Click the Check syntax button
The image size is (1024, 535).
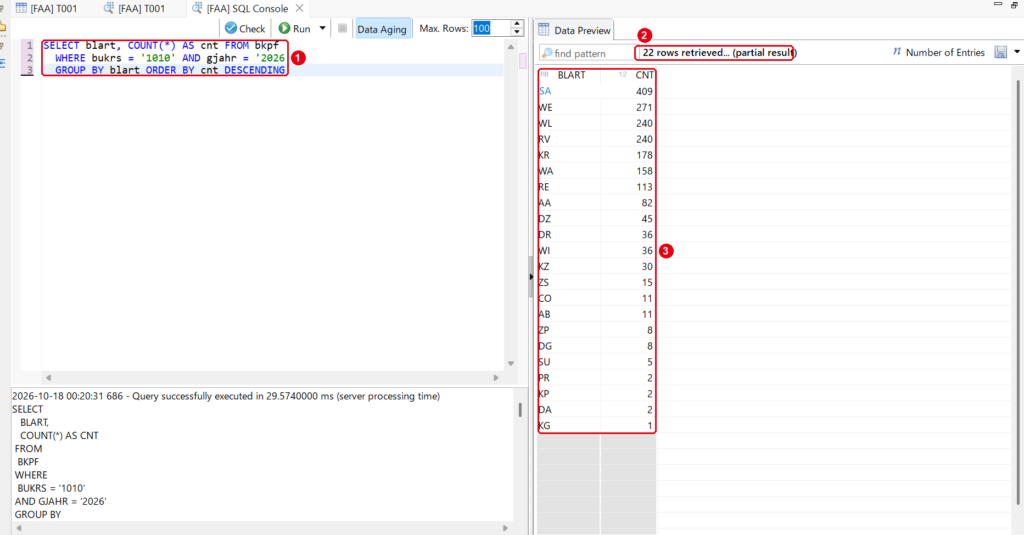click(x=245, y=29)
